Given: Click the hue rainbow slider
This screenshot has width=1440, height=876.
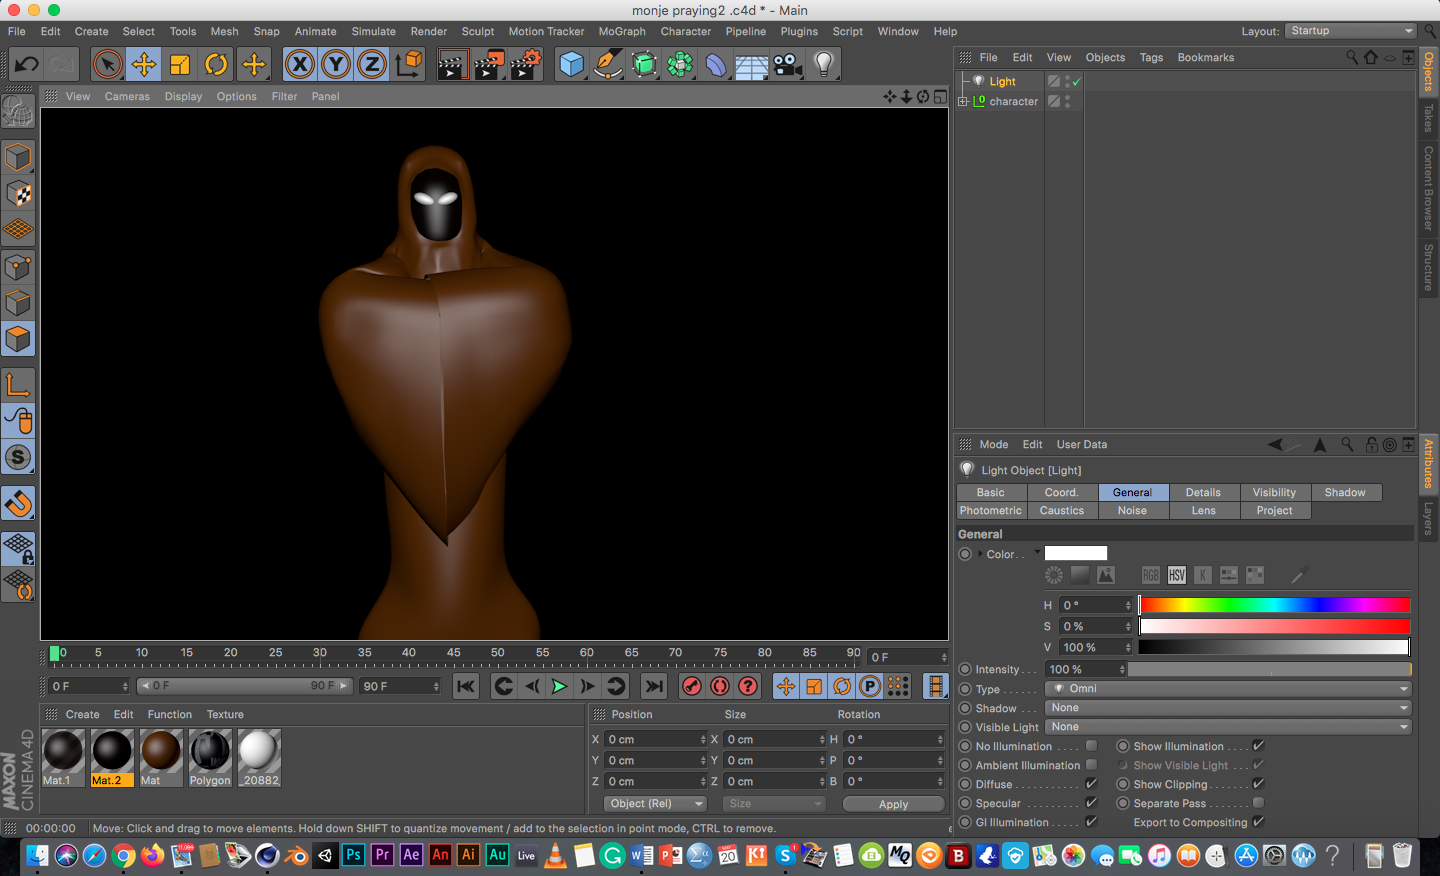Looking at the screenshot, I should pyautogui.click(x=1274, y=605).
